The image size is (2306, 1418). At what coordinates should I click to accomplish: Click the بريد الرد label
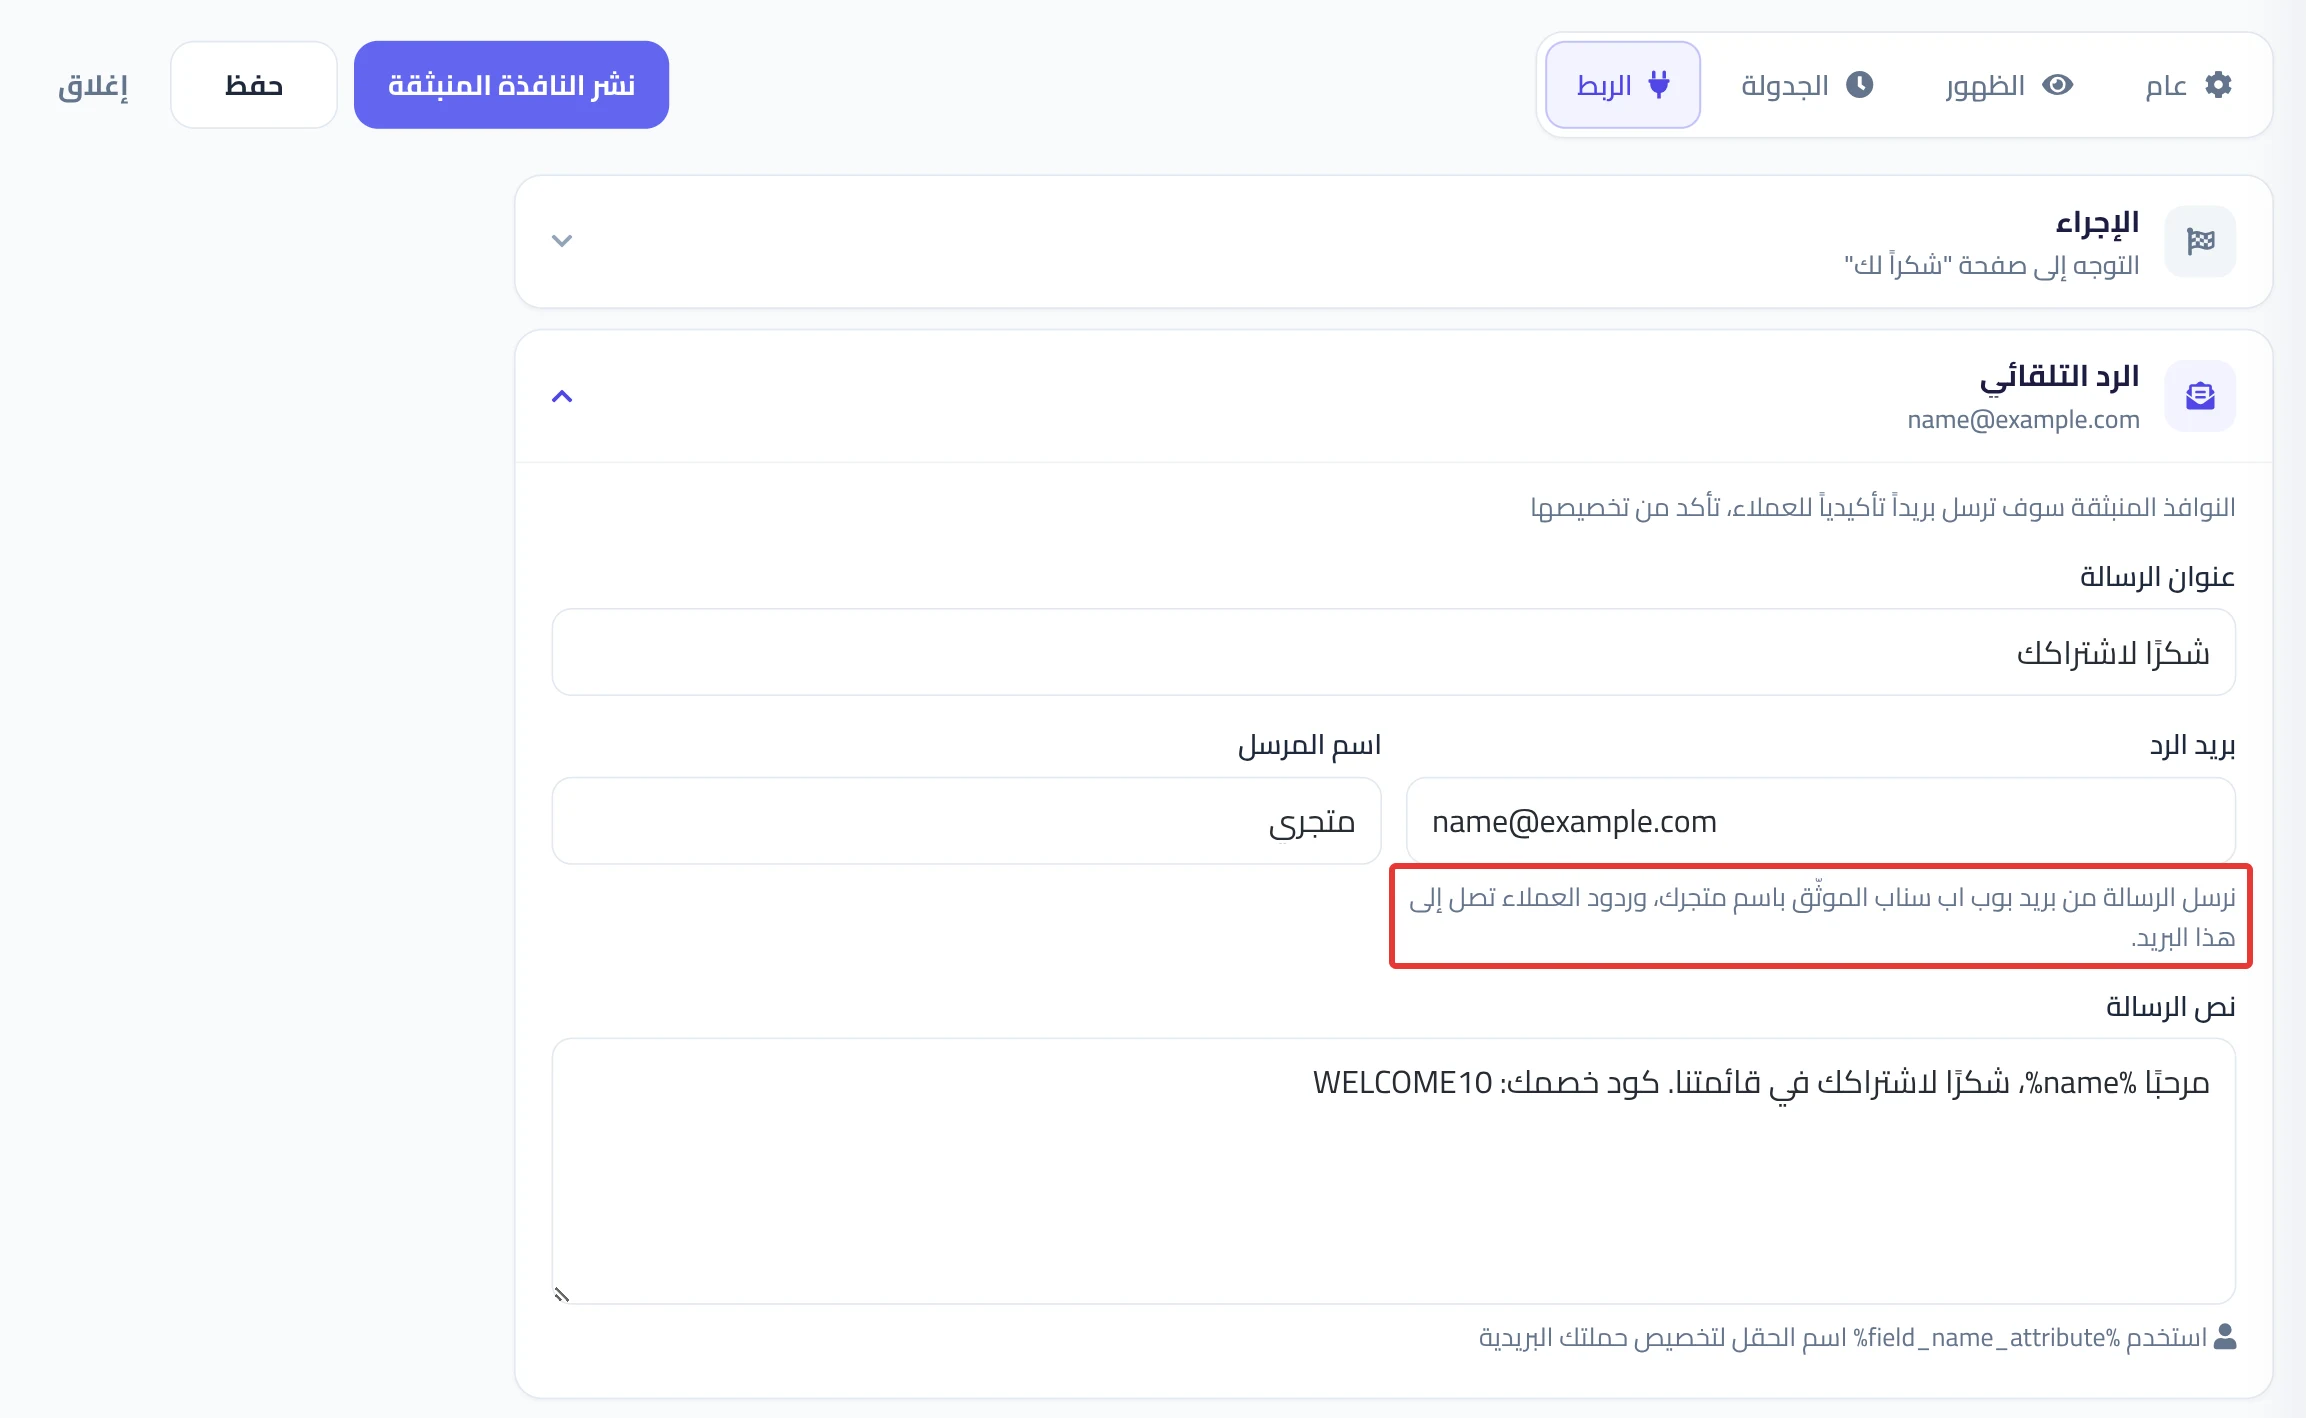click(2192, 746)
